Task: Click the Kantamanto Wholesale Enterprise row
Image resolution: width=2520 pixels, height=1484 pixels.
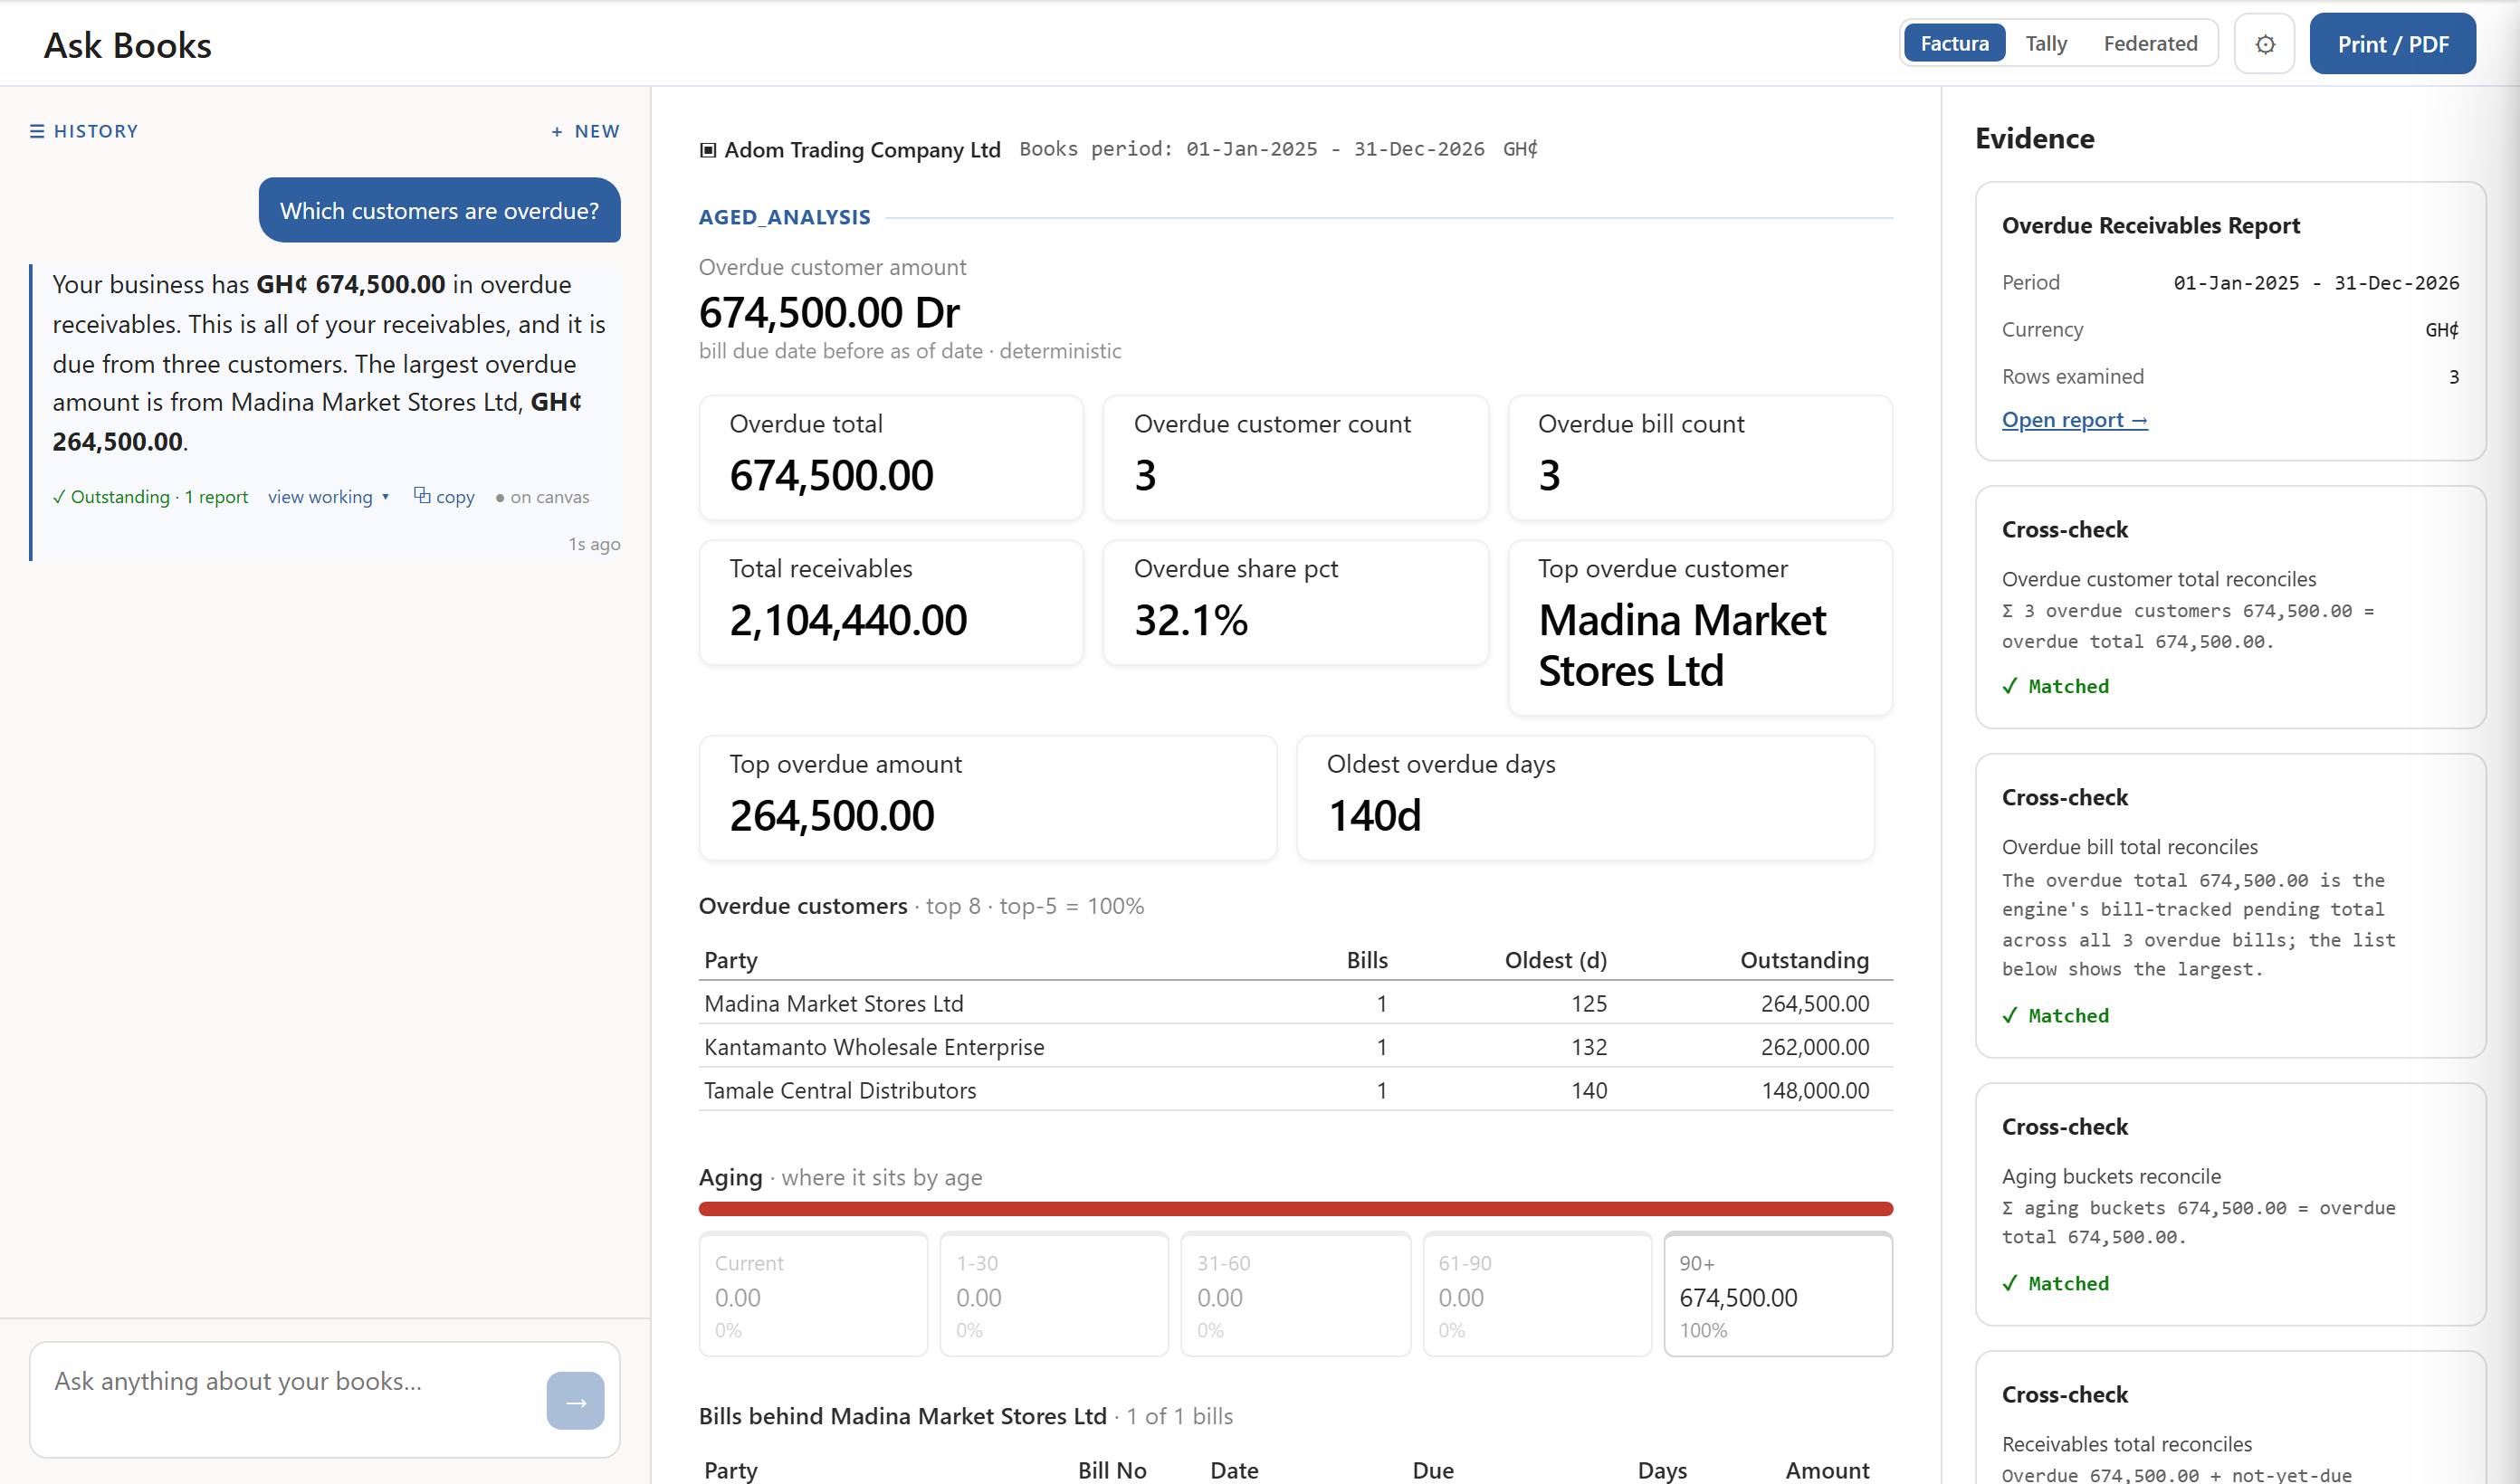Action: pos(1295,1046)
